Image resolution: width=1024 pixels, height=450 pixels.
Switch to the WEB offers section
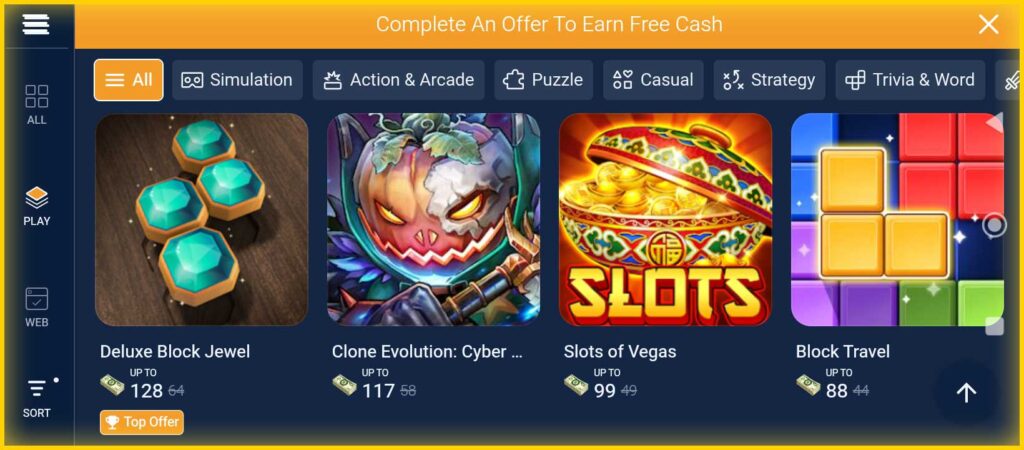tap(37, 307)
